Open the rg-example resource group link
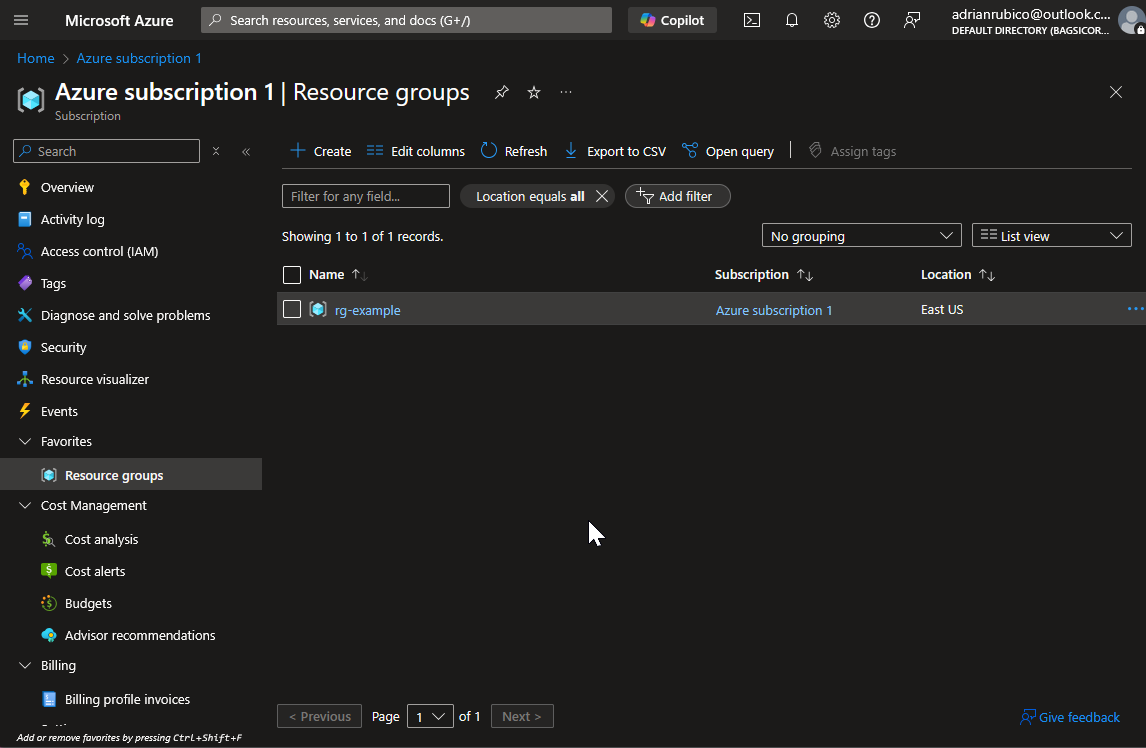Image resolution: width=1146 pixels, height=748 pixels. (x=367, y=310)
